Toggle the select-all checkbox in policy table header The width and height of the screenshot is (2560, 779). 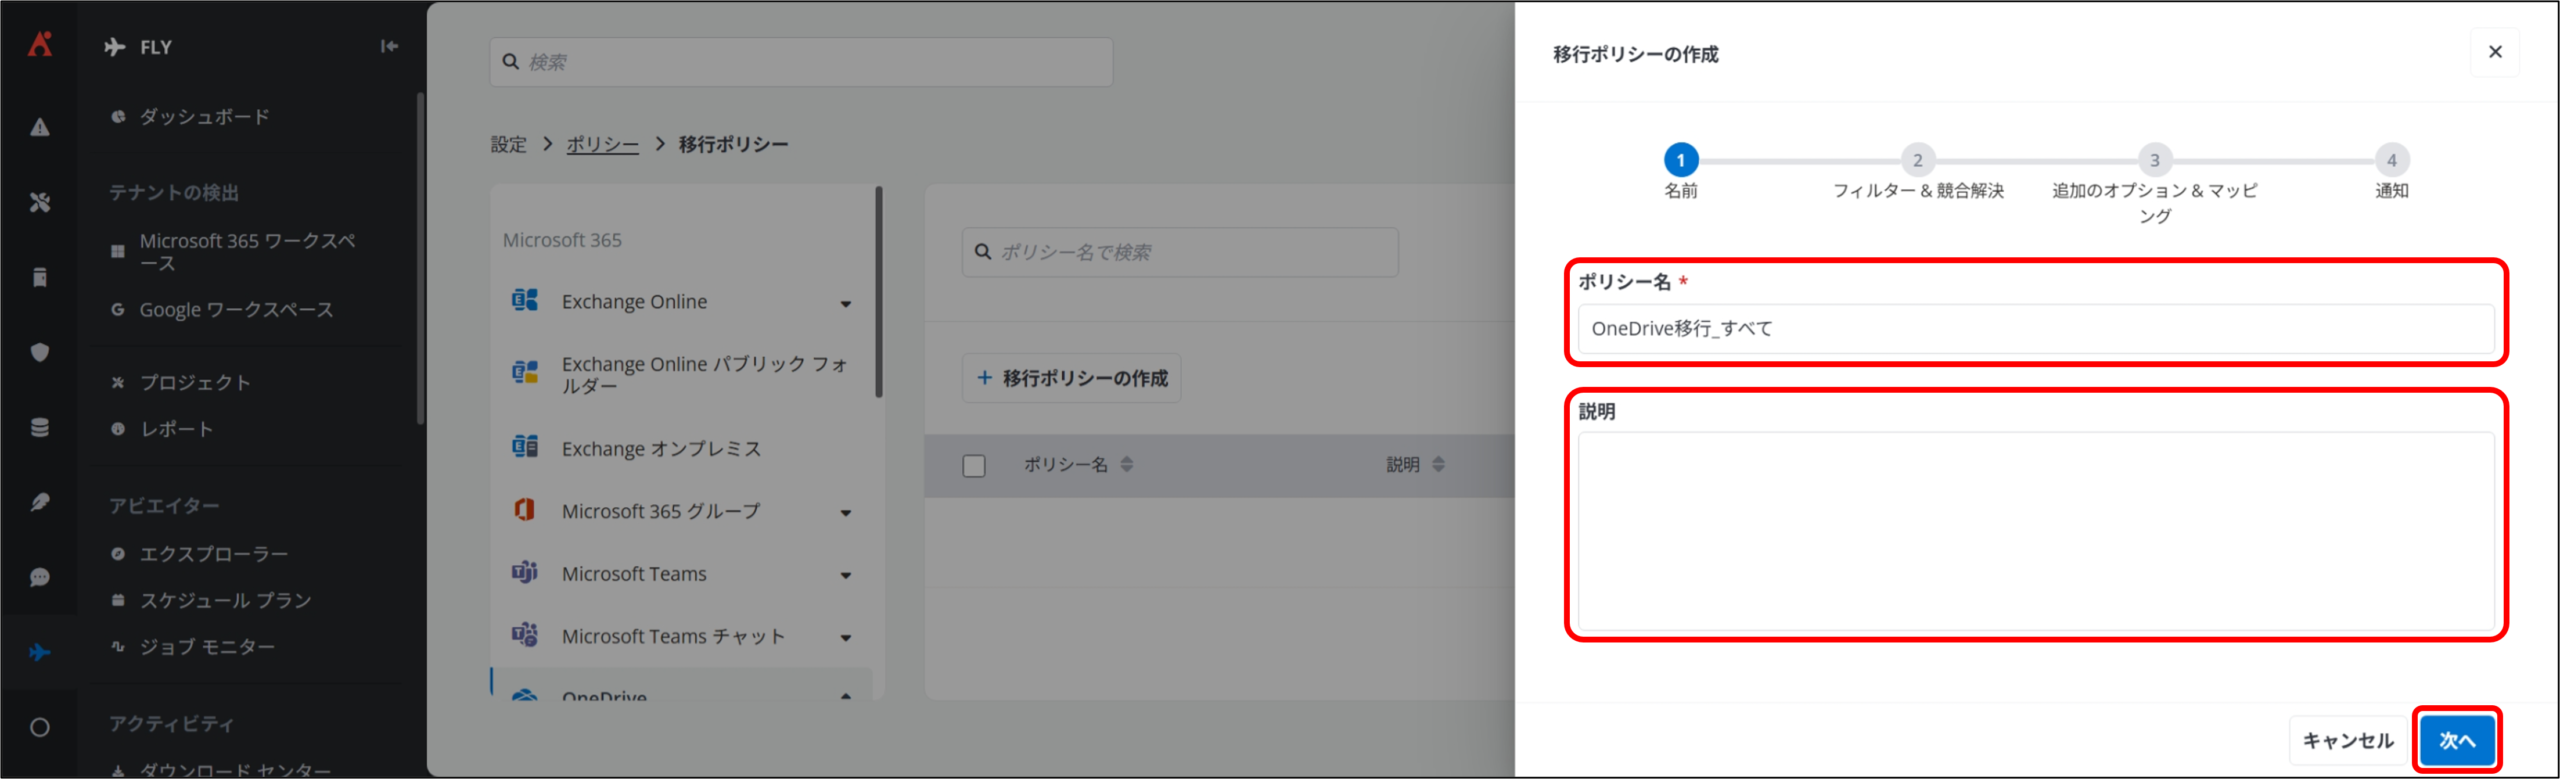tap(973, 465)
